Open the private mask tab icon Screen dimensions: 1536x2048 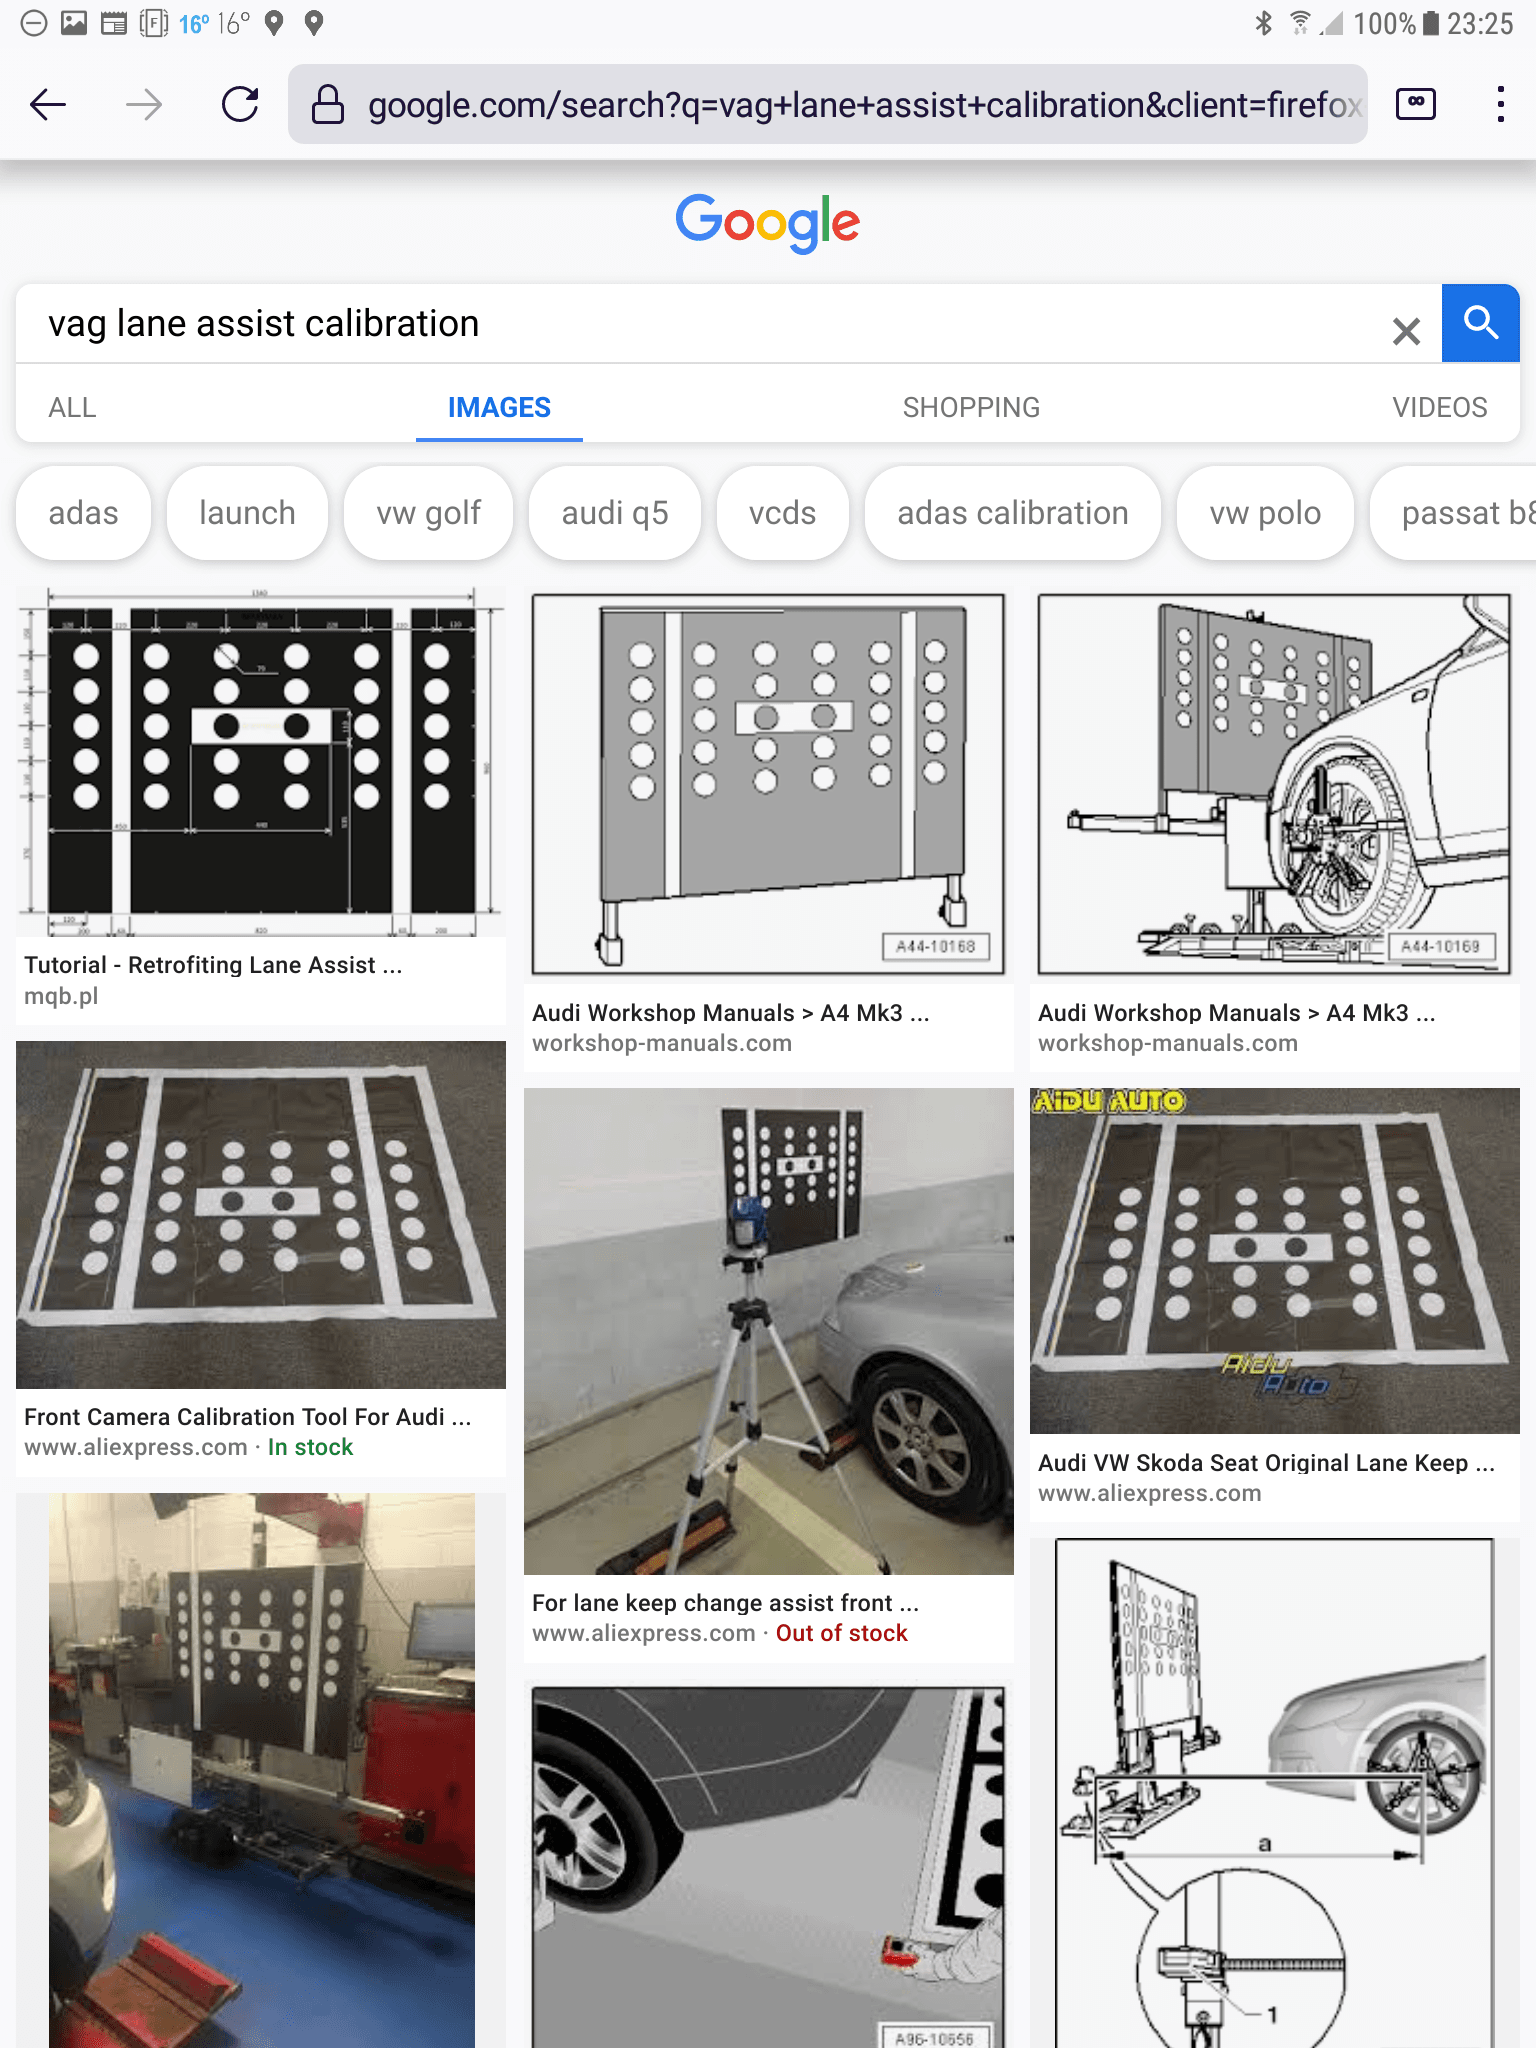tap(1416, 104)
